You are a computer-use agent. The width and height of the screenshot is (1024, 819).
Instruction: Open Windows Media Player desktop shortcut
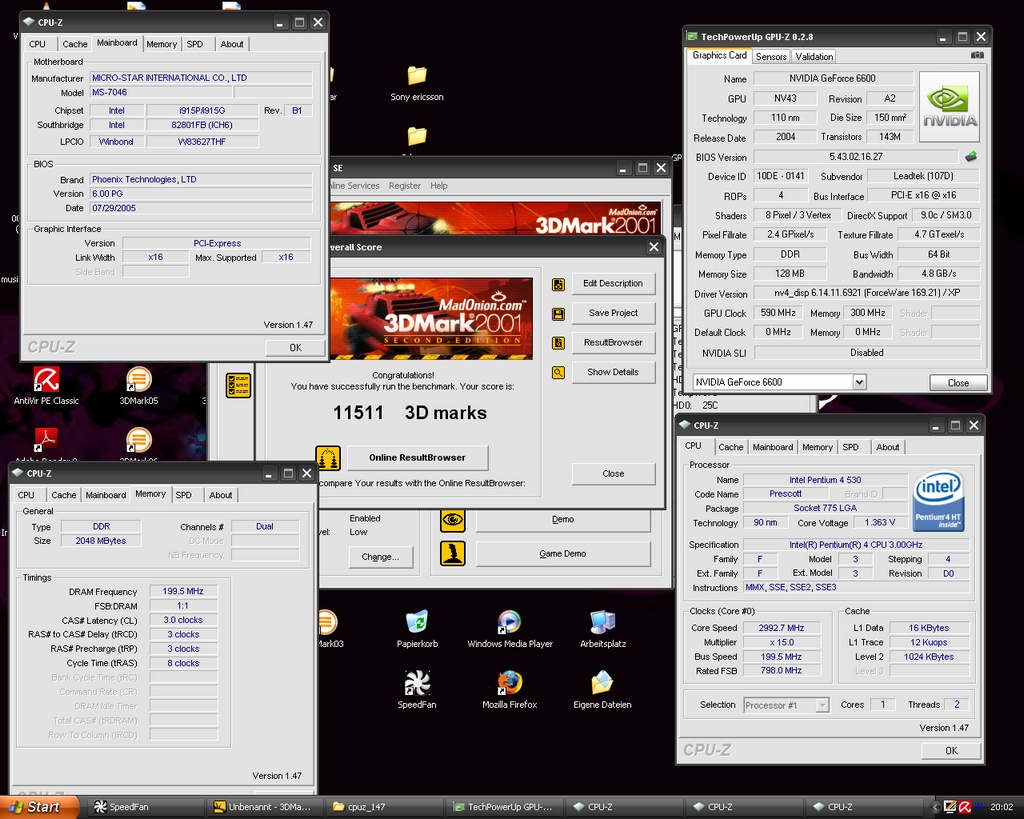[x=510, y=629]
